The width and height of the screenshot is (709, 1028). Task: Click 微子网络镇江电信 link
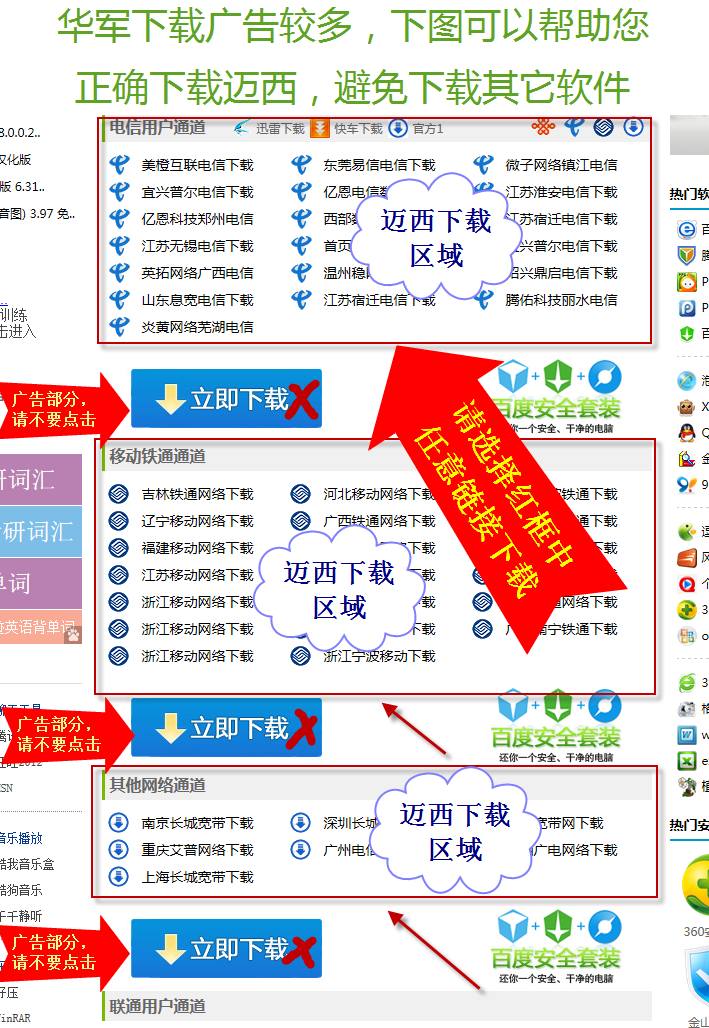[x=561, y=165]
